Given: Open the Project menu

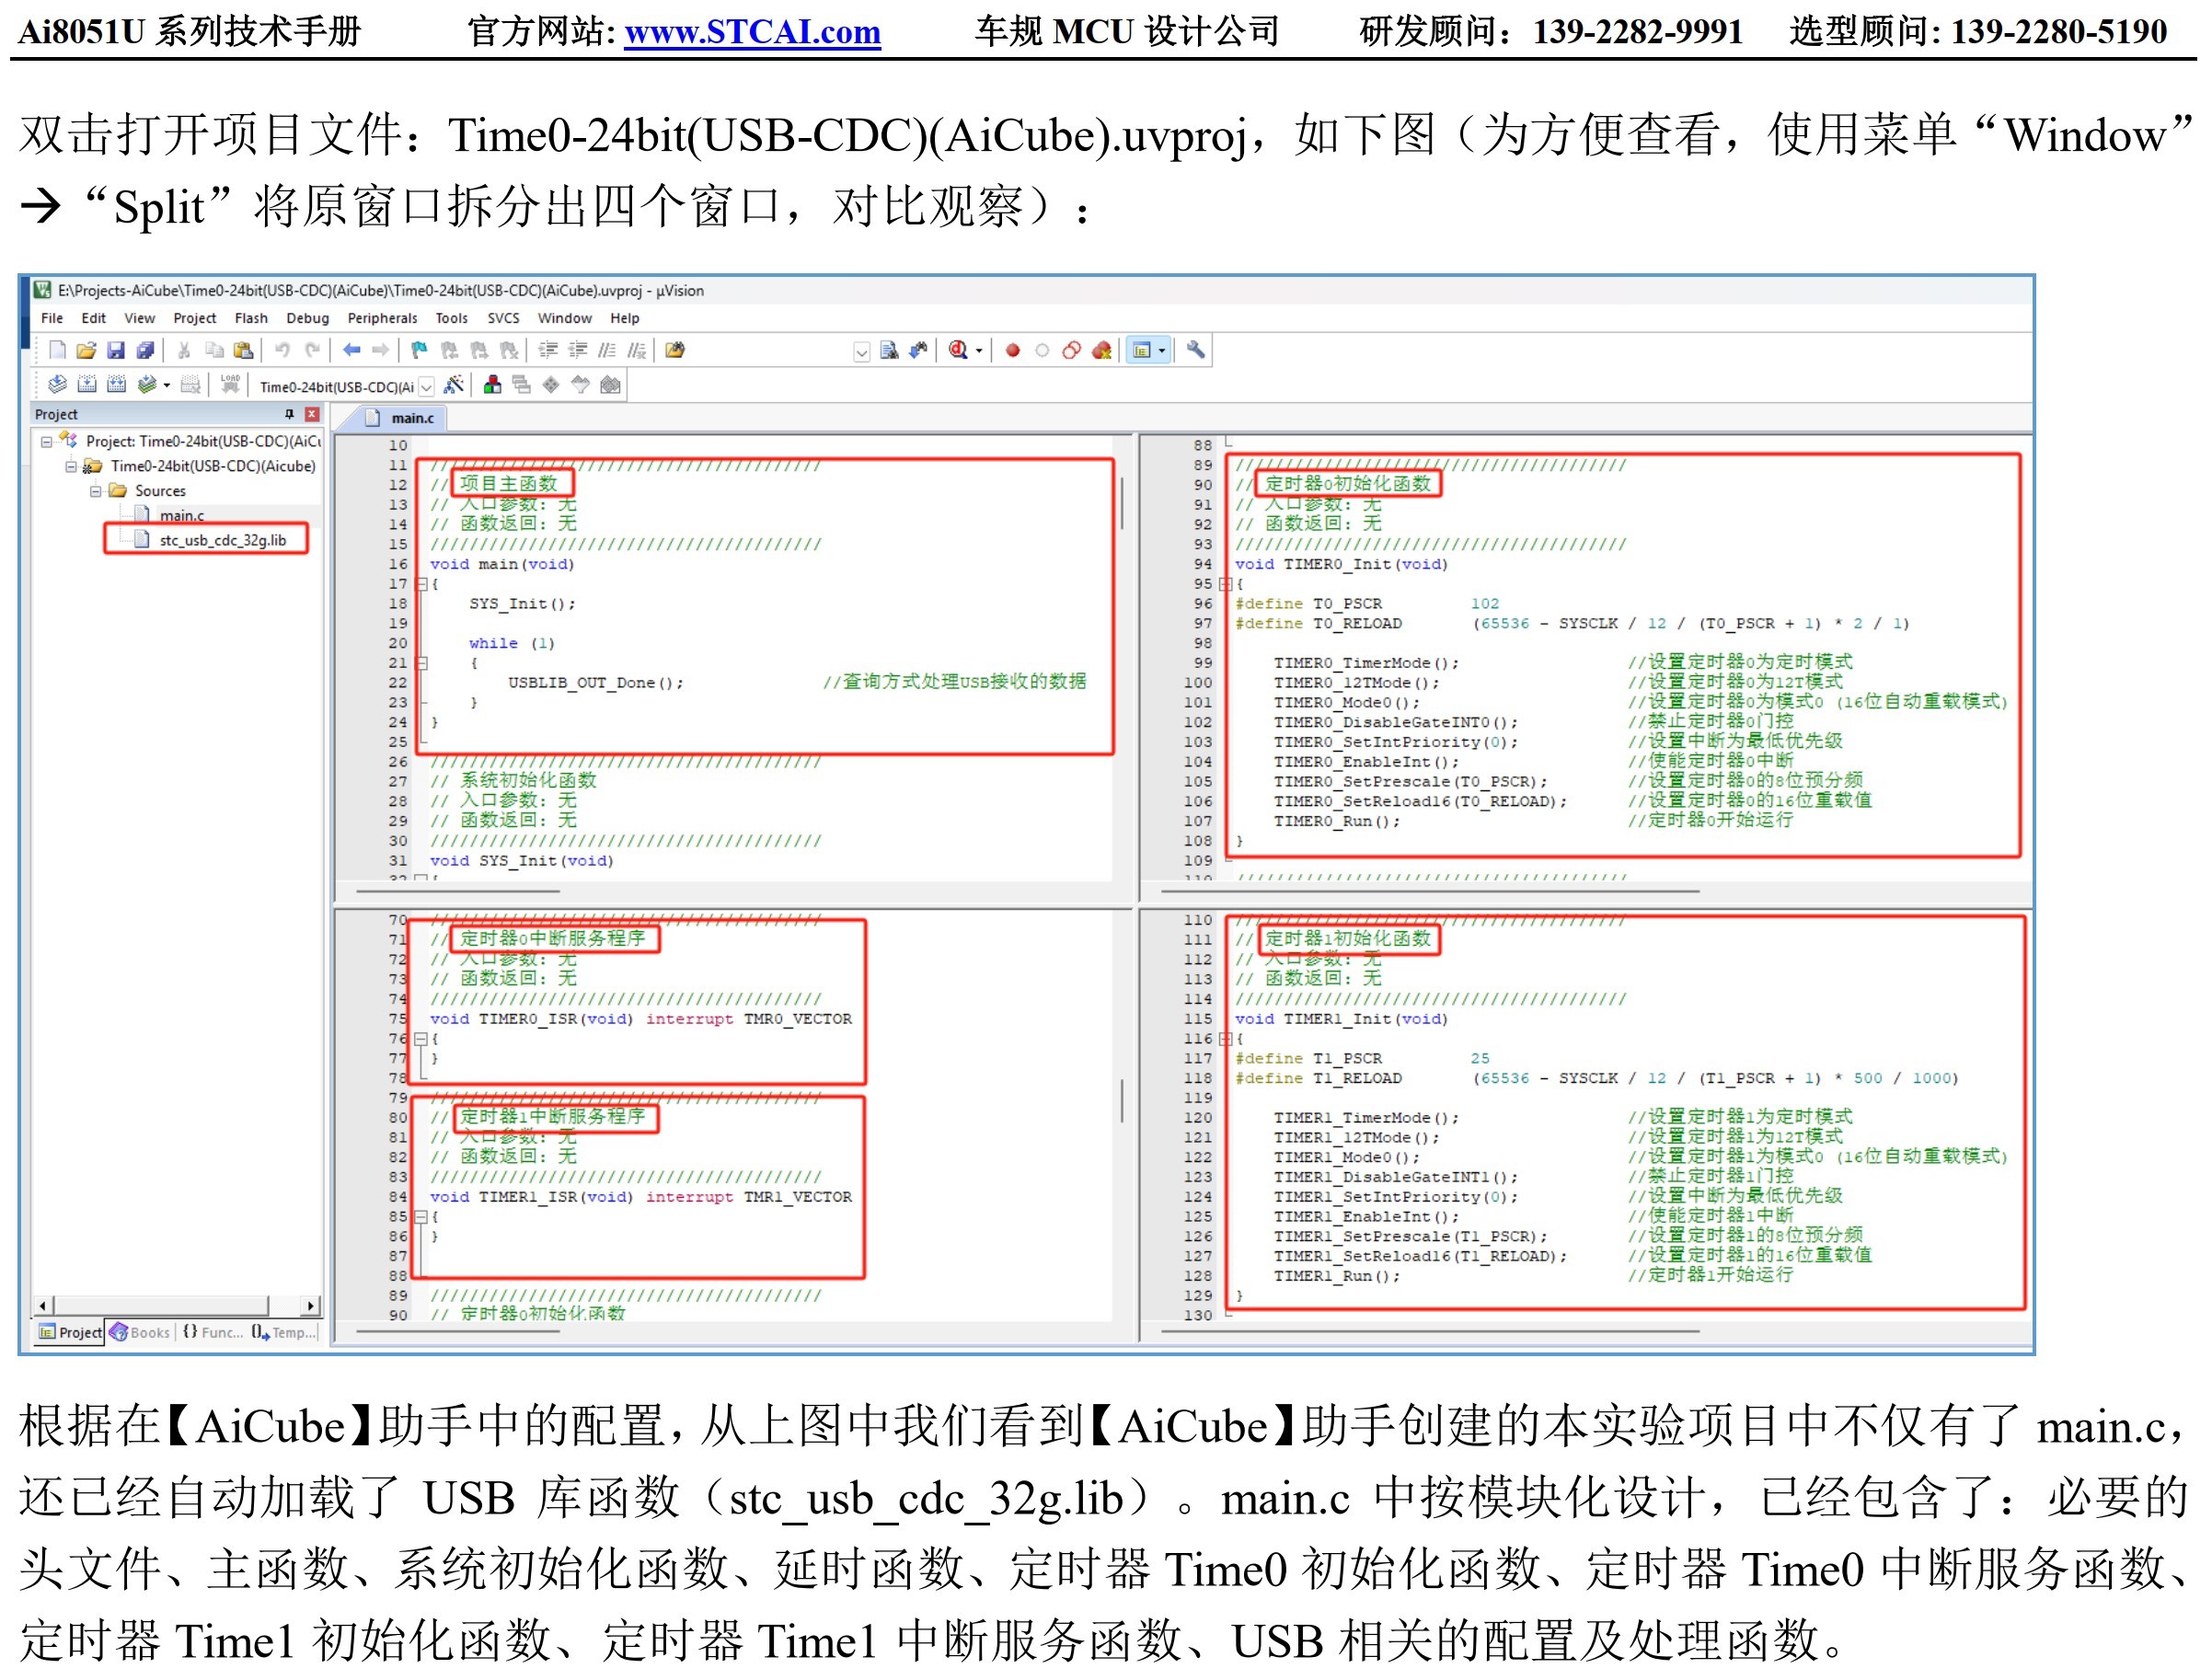Looking at the screenshot, I should click(x=194, y=318).
